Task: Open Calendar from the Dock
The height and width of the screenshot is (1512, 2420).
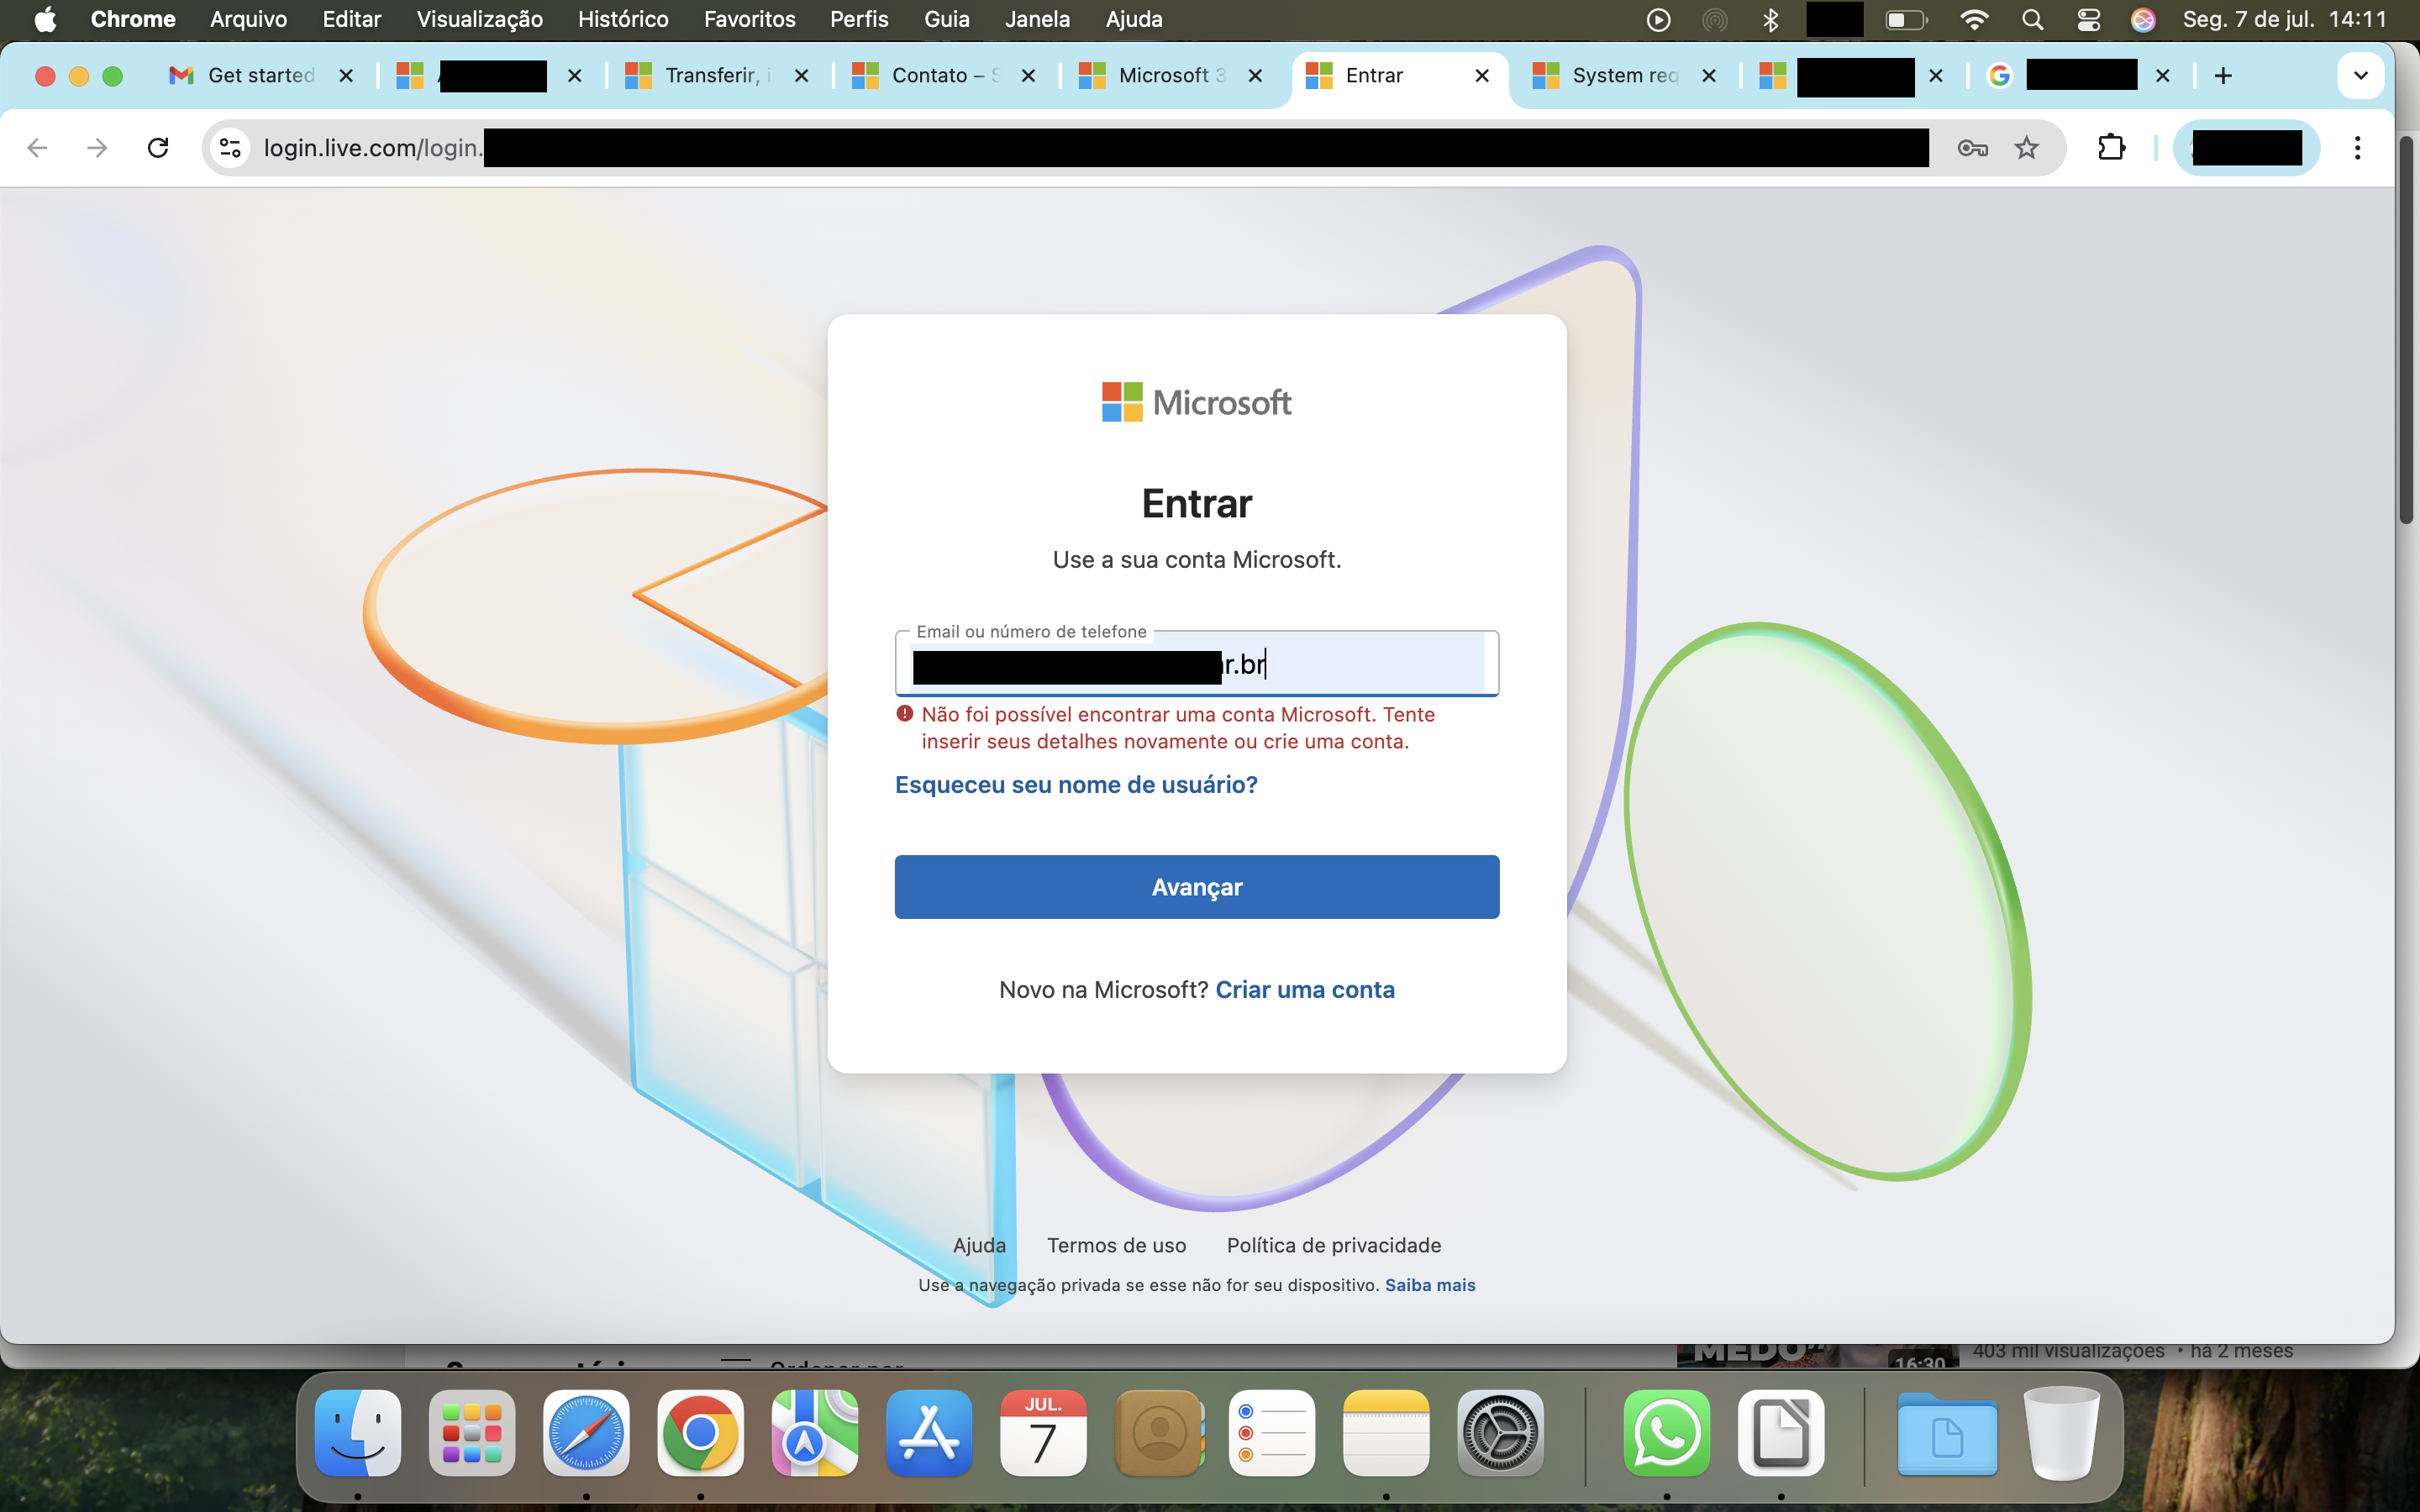Action: point(1043,1433)
